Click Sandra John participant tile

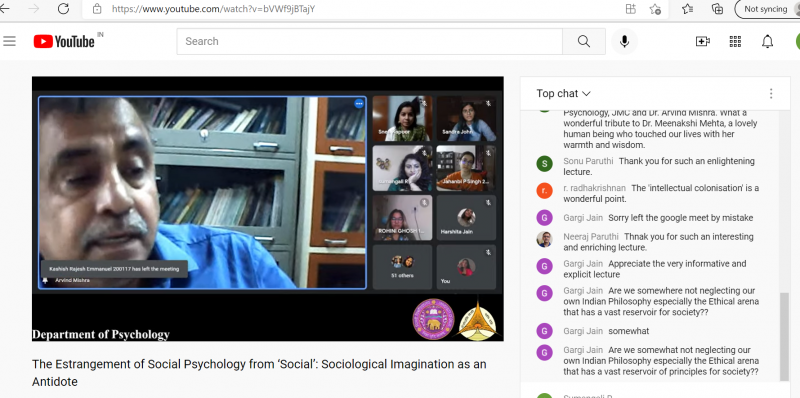coord(466,118)
